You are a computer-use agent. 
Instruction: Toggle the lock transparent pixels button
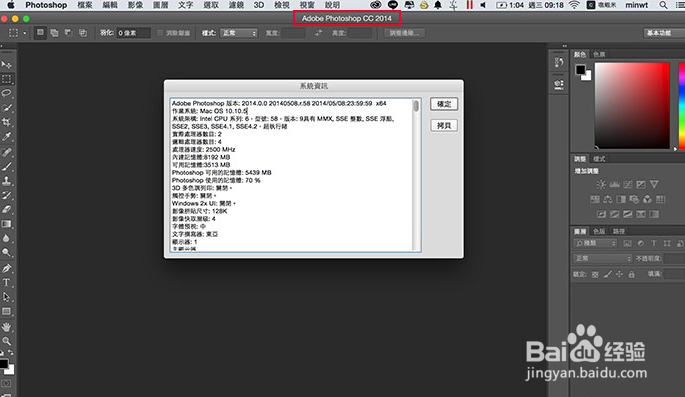pos(595,274)
